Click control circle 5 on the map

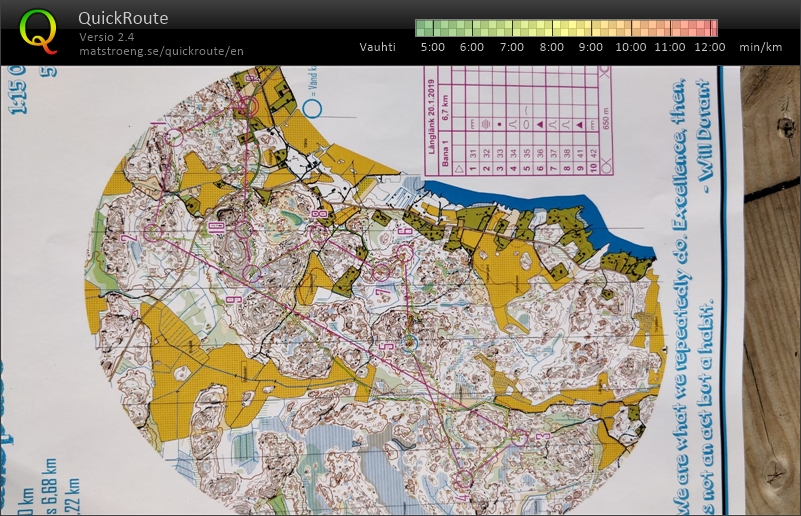409,343
